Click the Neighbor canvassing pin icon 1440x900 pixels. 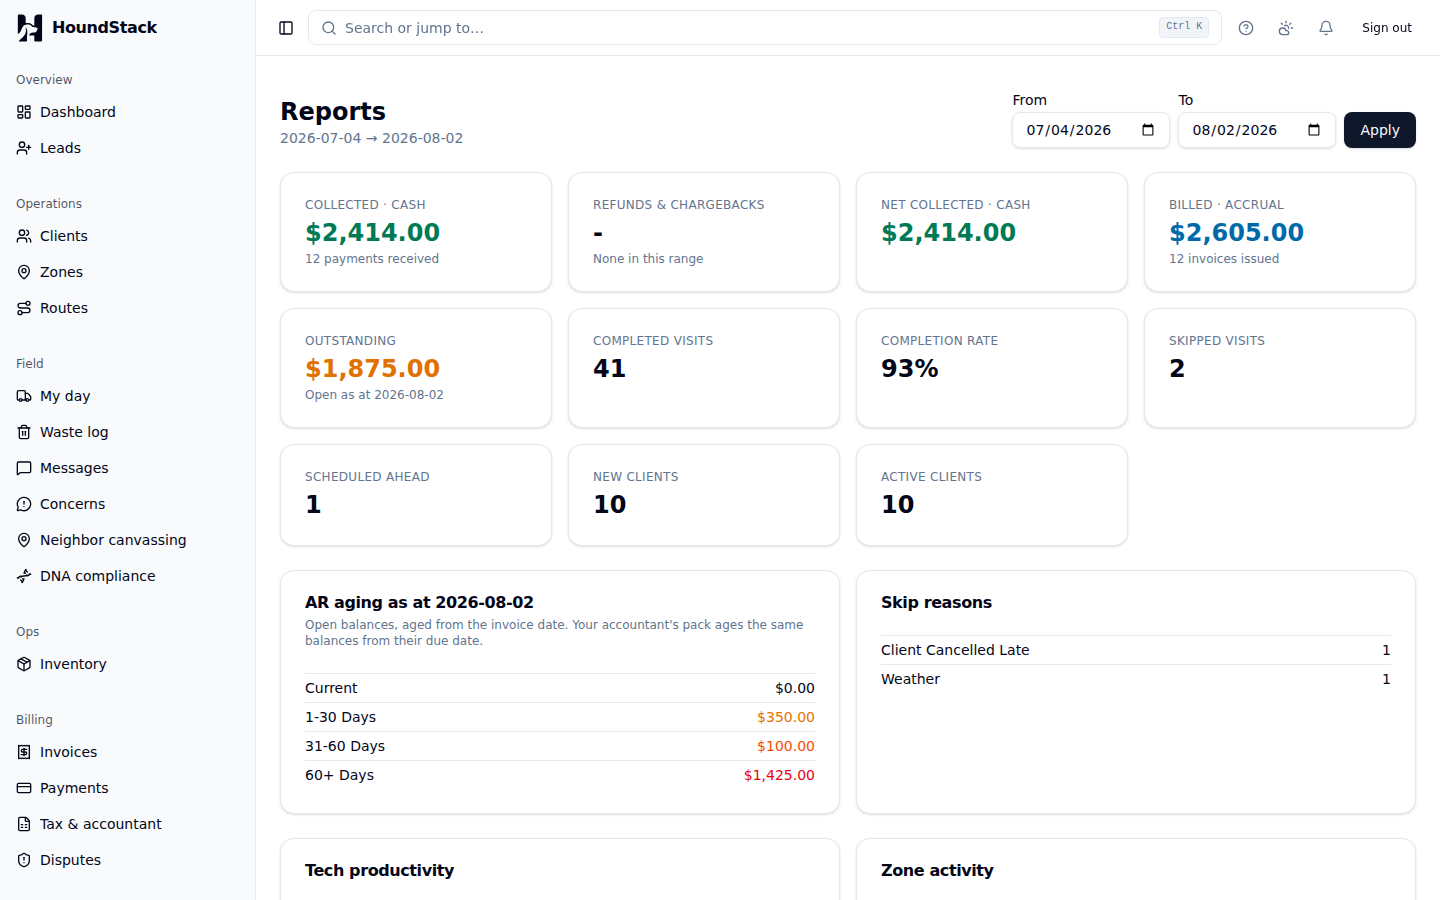[x=24, y=540]
